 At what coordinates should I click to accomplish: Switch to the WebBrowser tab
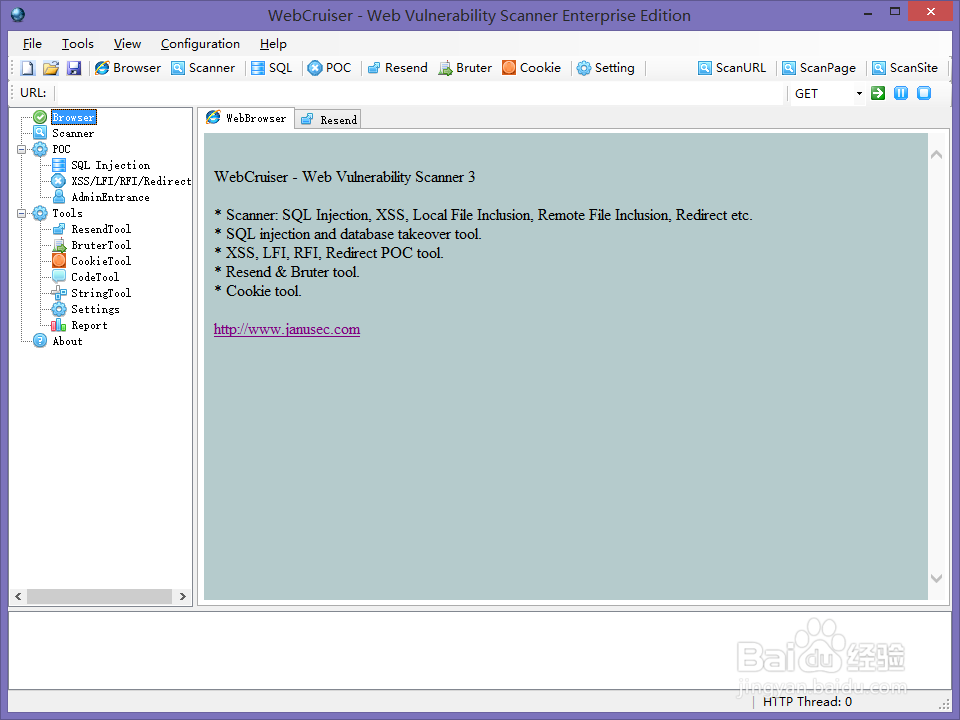[246, 118]
